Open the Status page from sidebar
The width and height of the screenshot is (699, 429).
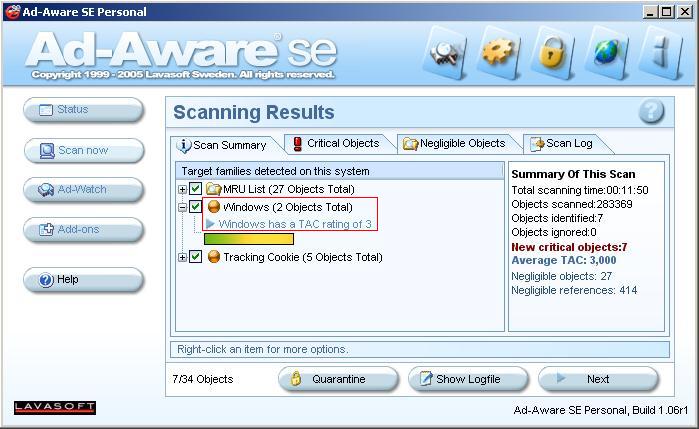click(x=84, y=110)
